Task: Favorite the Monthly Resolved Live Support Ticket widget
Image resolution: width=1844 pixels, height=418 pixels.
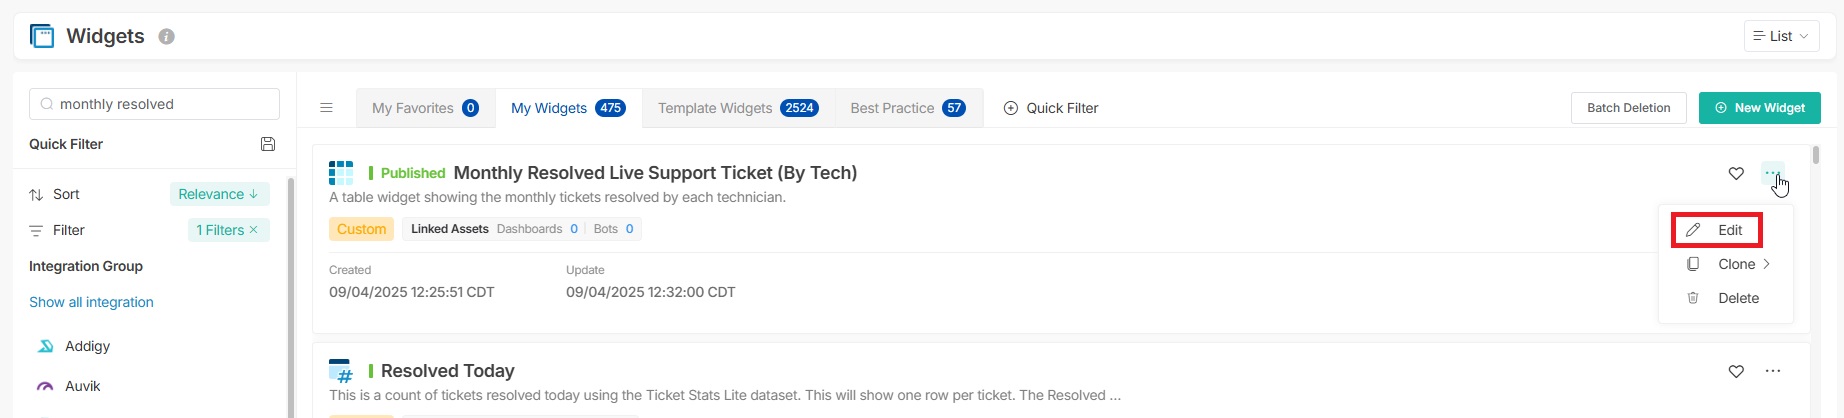Action: (x=1736, y=173)
